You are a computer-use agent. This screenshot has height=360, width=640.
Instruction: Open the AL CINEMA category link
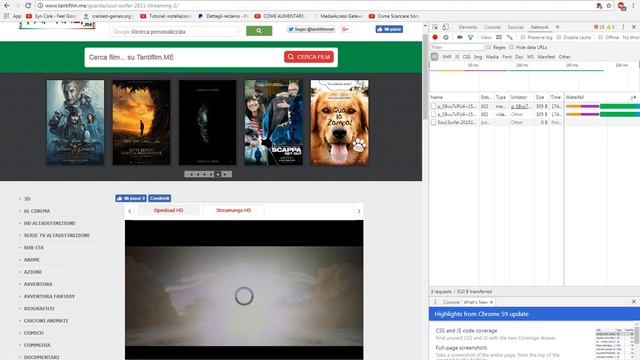pyautogui.click(x=37, y=211)
